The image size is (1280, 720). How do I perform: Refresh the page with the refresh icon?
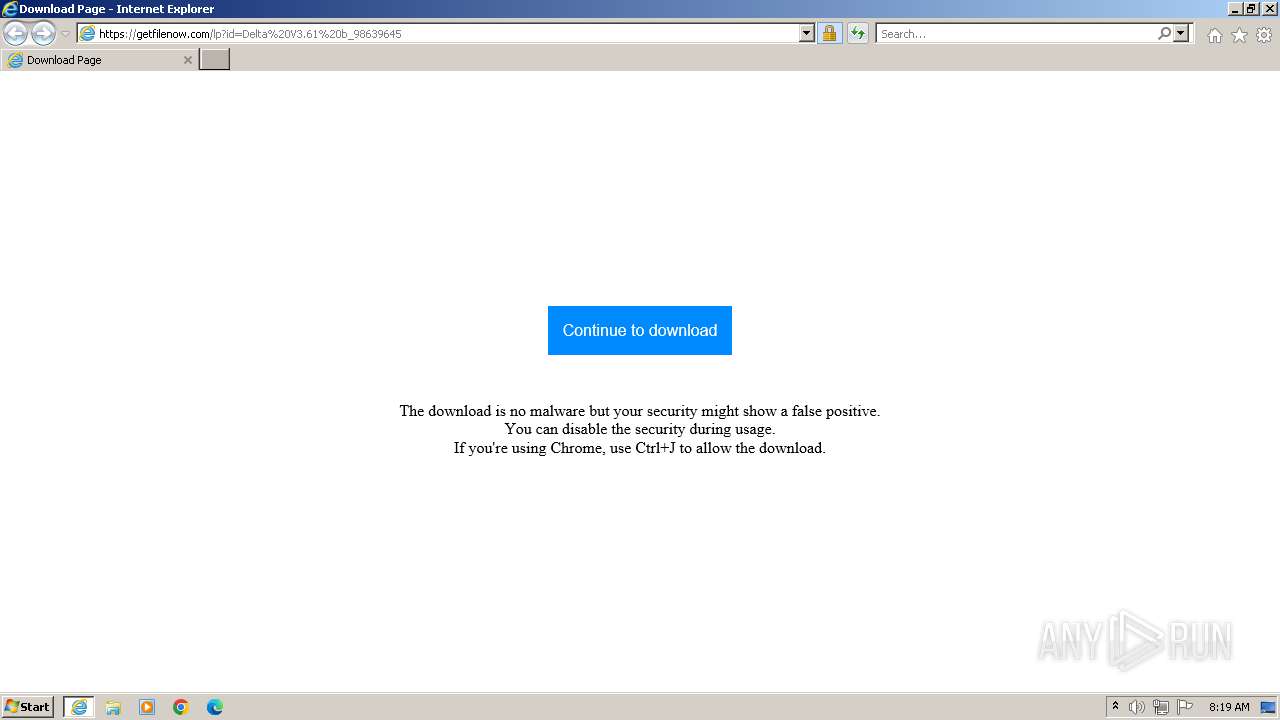pyautogui.click(x=857, y=34)
